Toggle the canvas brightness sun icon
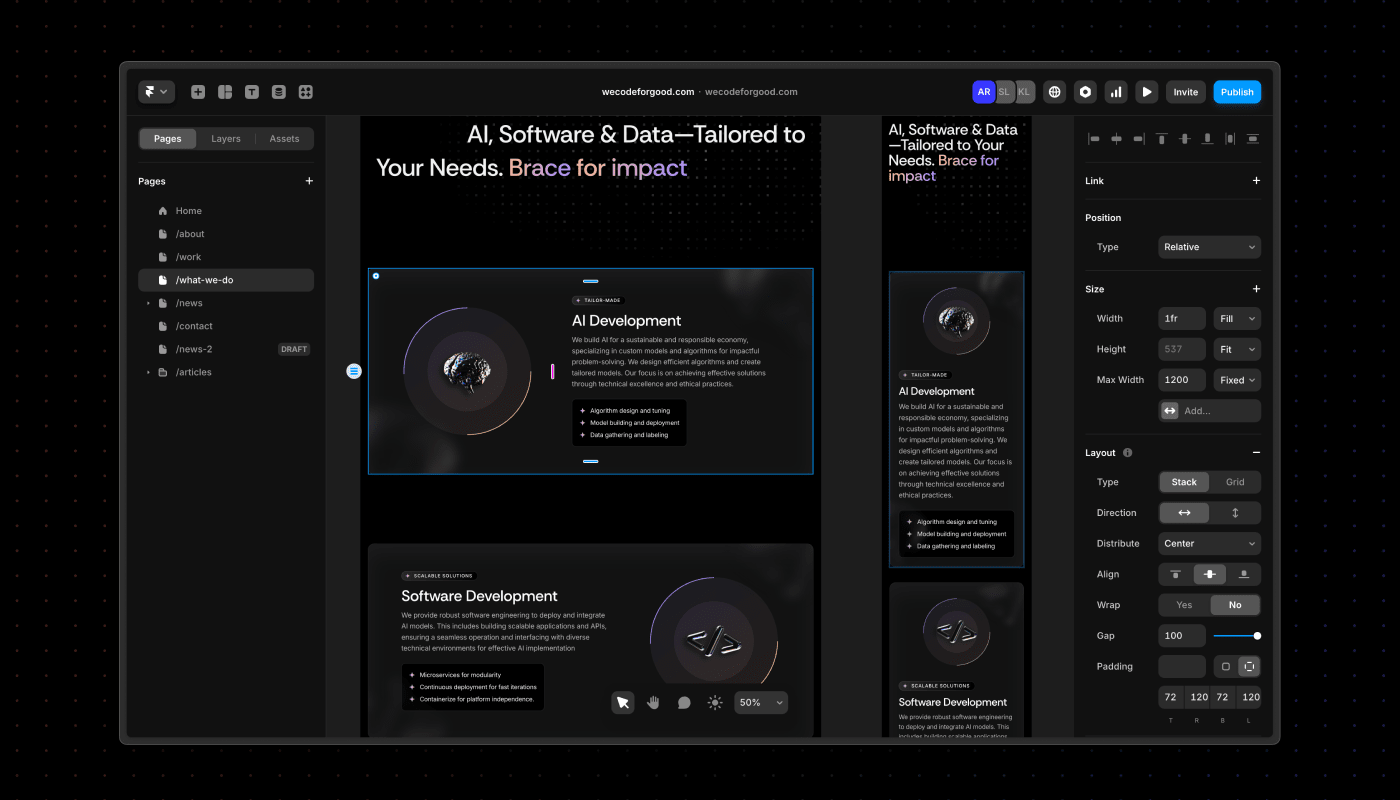 point(715,702)
